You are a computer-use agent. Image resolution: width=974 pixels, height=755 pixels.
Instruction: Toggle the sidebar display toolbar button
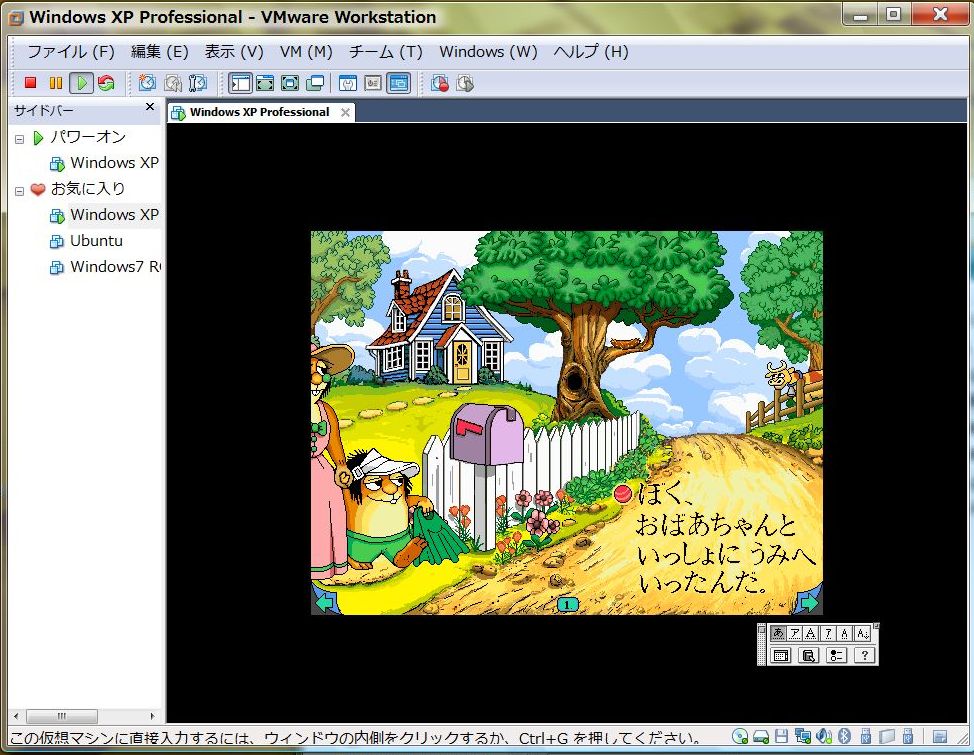coord(240,83)
